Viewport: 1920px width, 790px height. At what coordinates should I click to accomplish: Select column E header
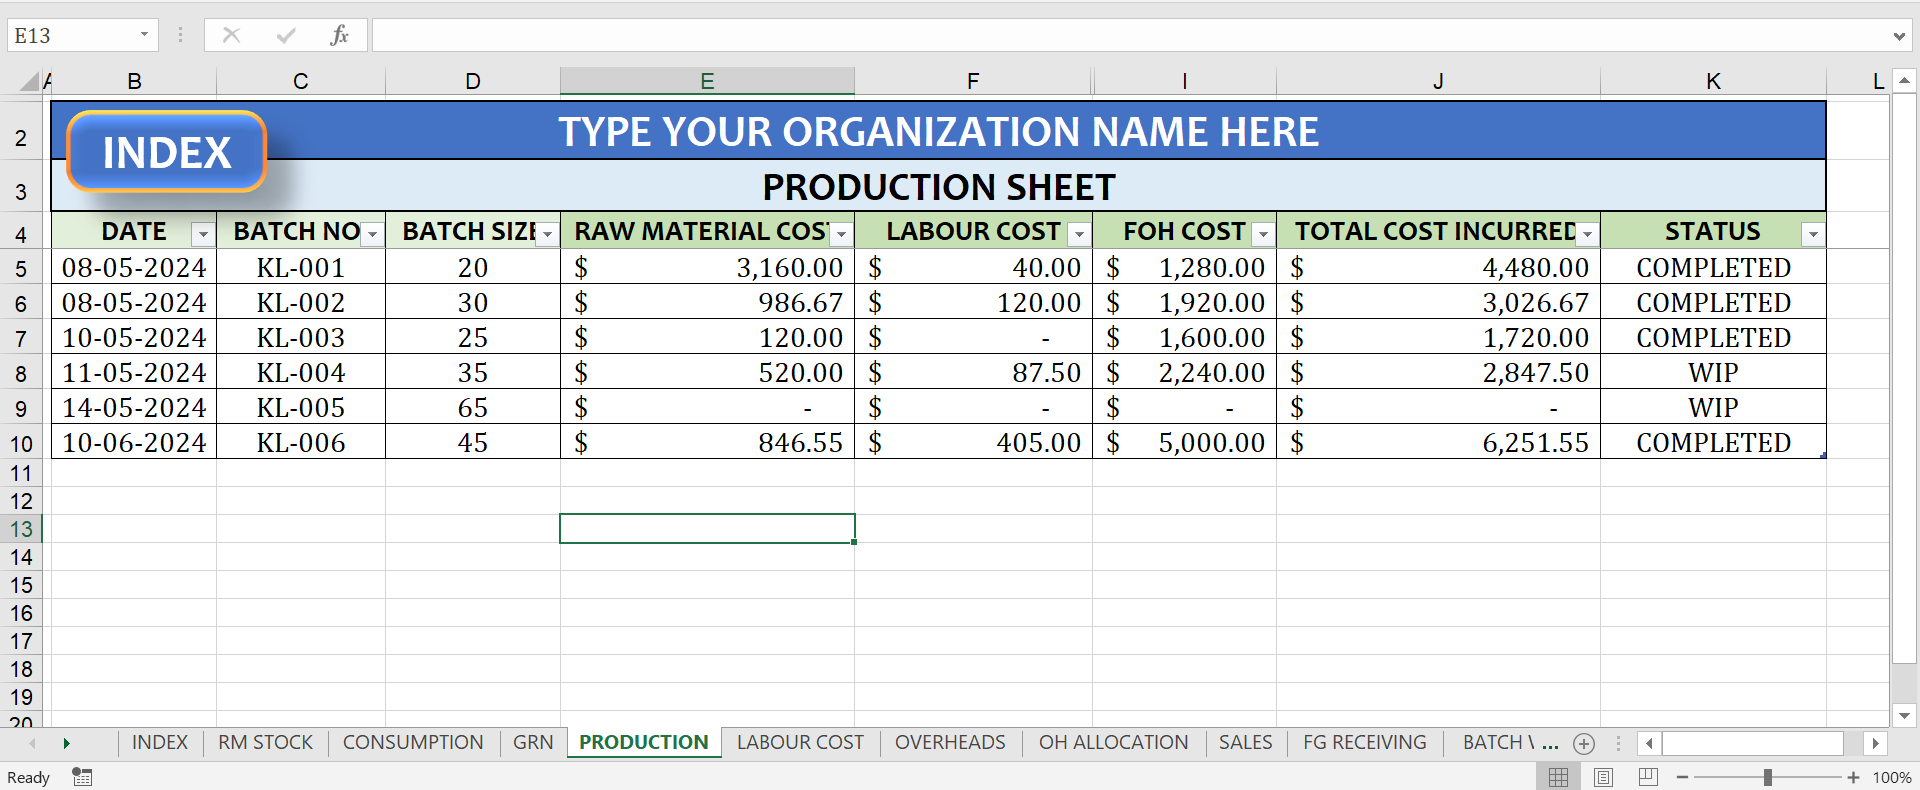tap(707, 81)
